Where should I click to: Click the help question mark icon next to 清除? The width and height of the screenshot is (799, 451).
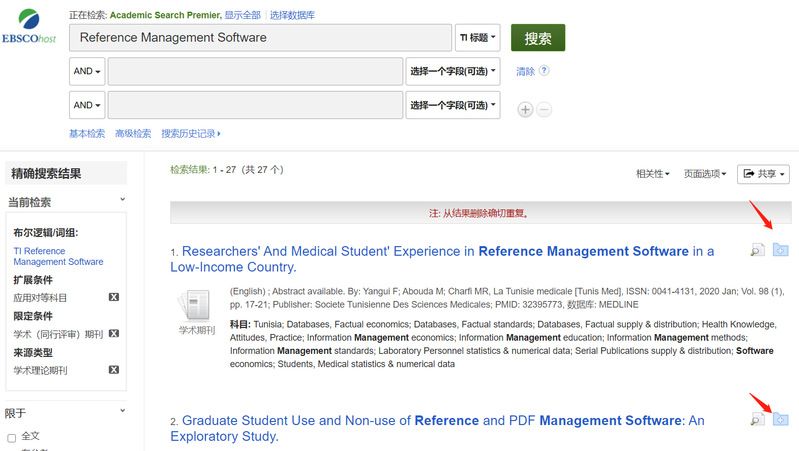pos(544,71)
